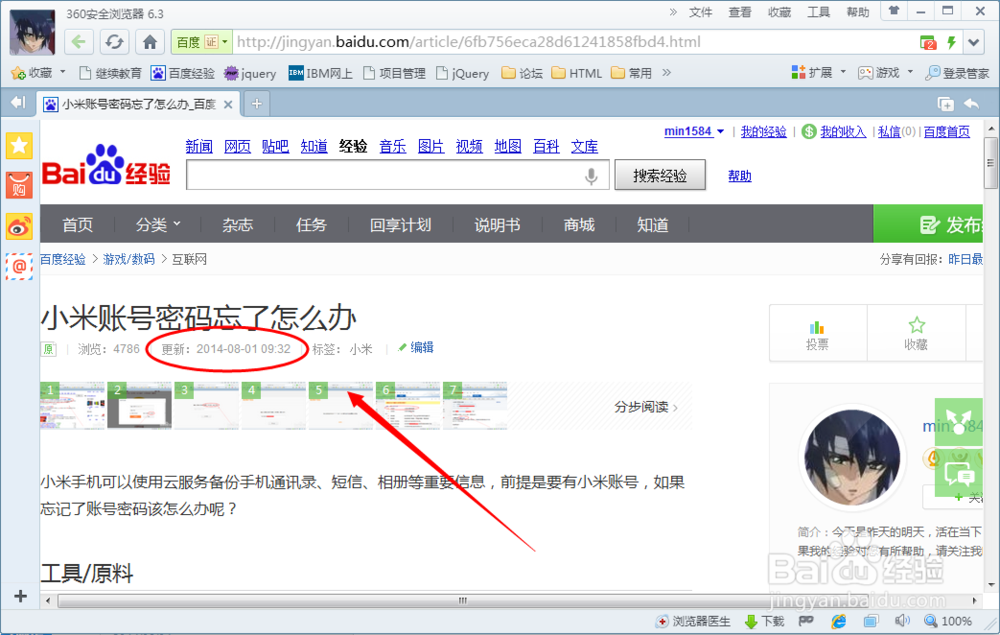Click the user avatar in title bar
The image size is (1000, 635).
coord(32,33)
